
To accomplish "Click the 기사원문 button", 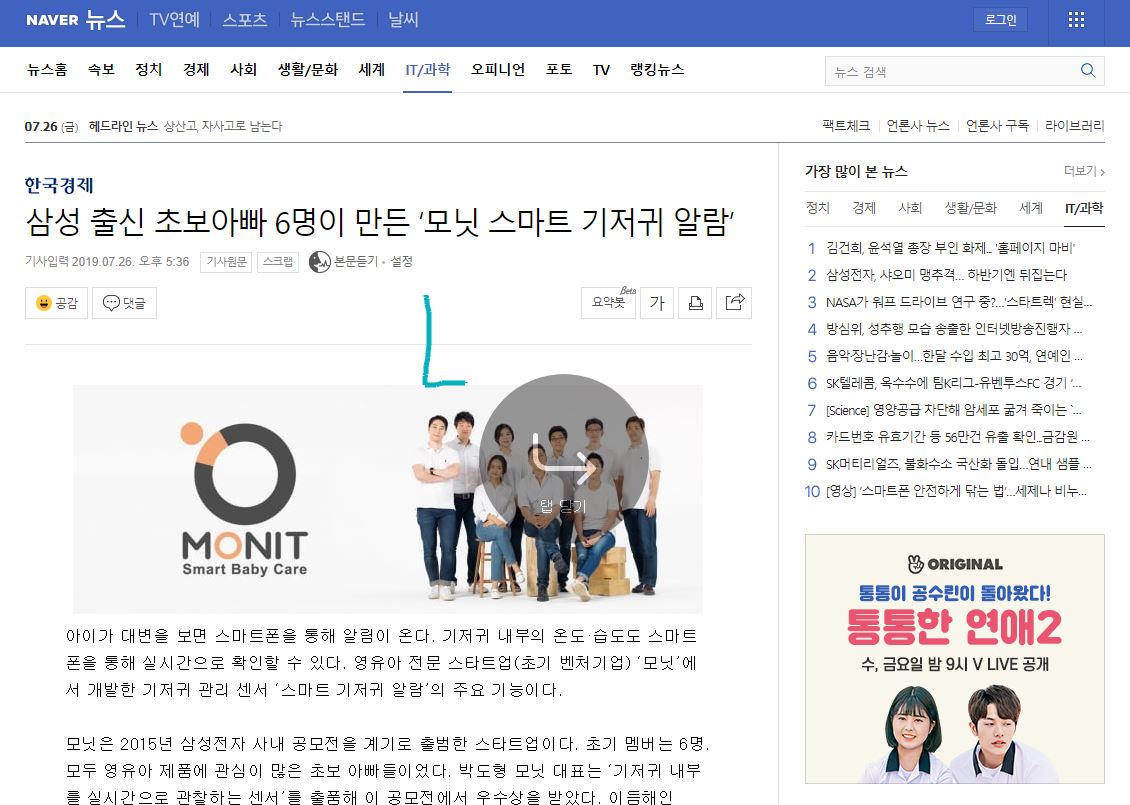I will click(226, 262).
